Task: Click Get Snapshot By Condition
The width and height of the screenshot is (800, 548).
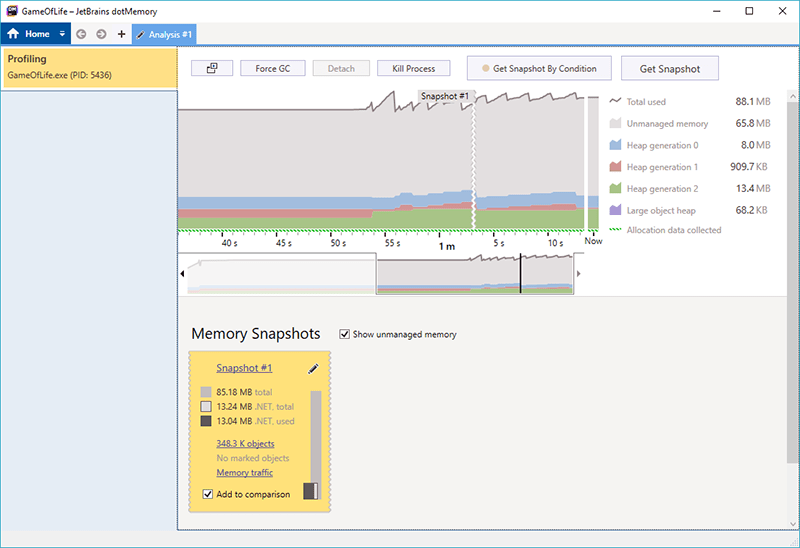Action: [539, 69]
